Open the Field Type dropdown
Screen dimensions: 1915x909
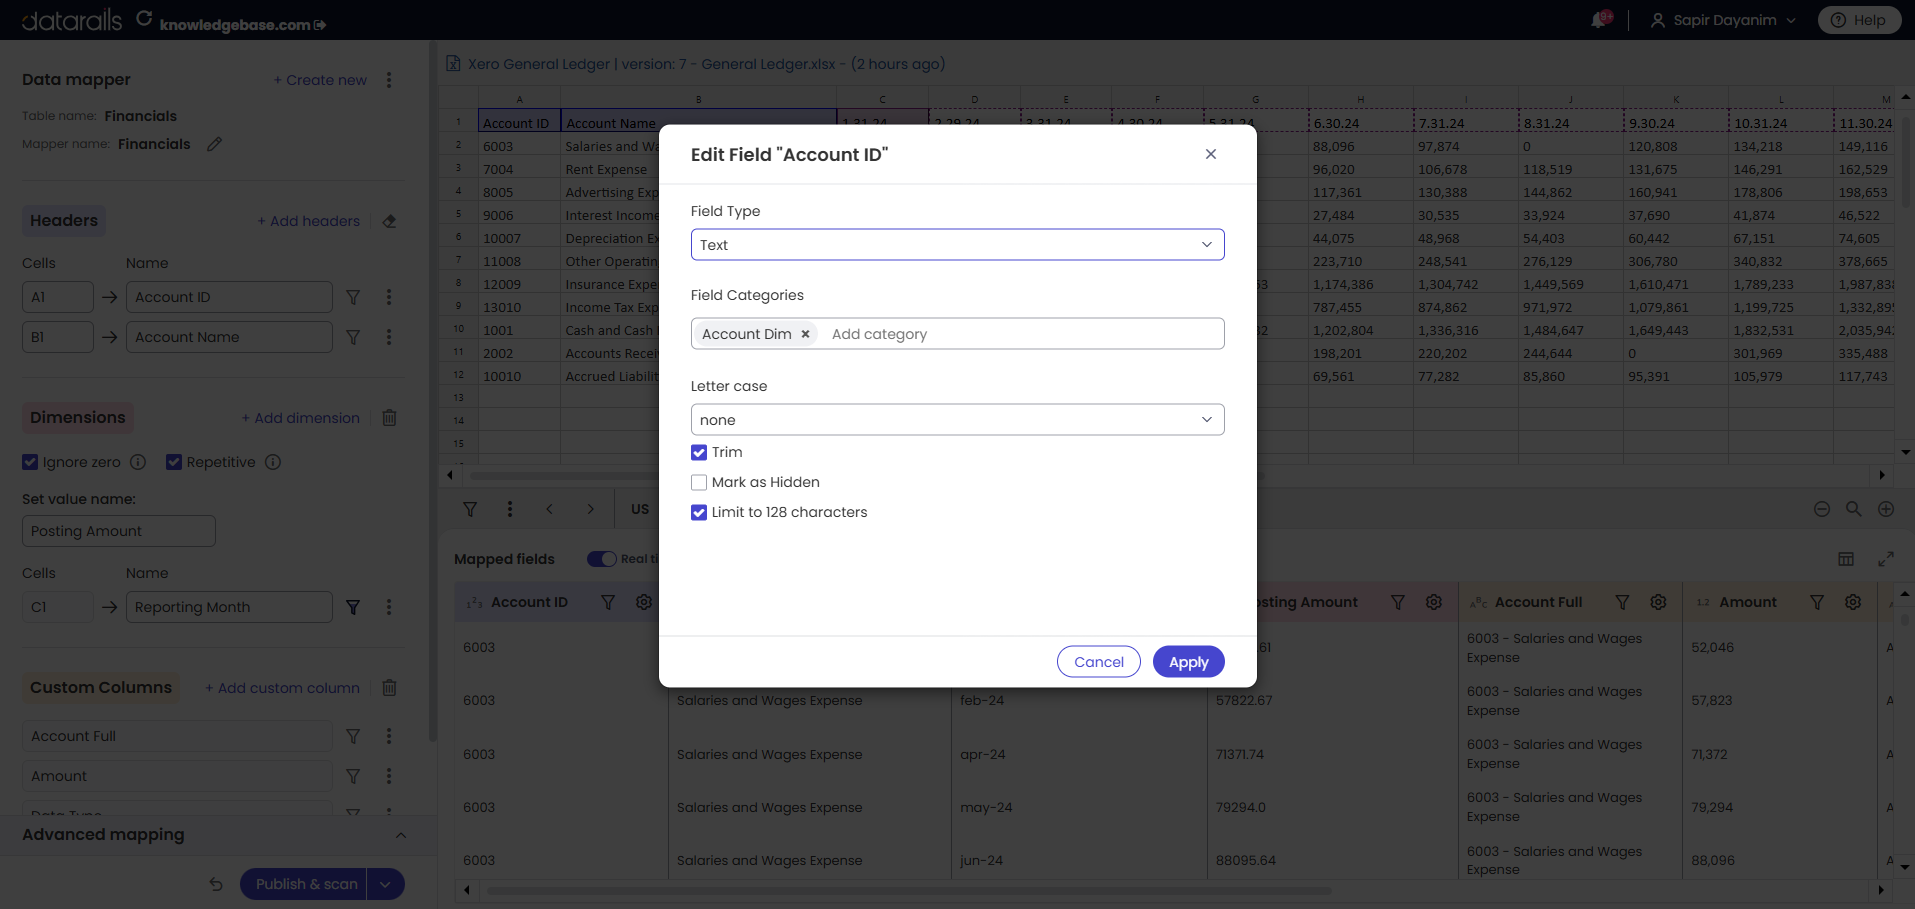[957, 245]
